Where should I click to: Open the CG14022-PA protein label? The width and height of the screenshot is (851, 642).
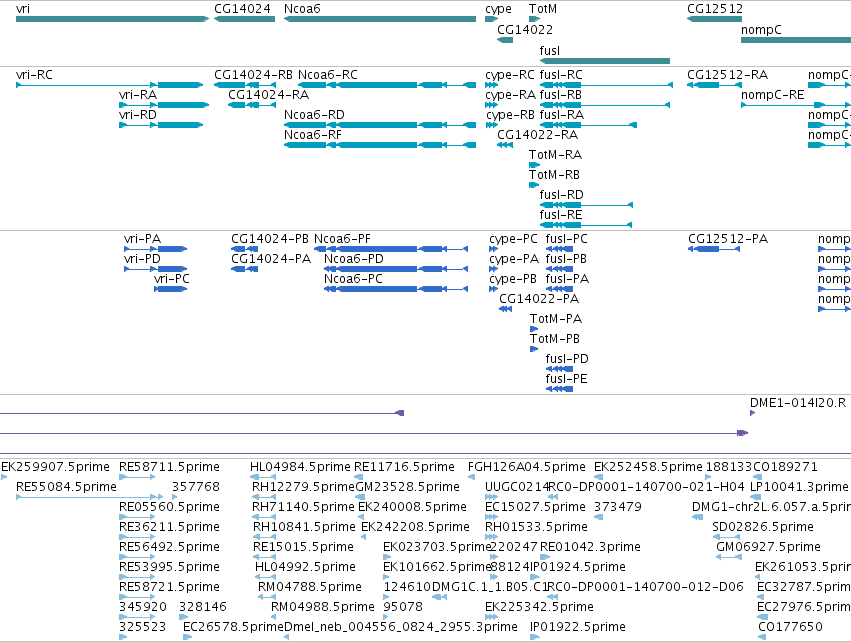[539, 299]
